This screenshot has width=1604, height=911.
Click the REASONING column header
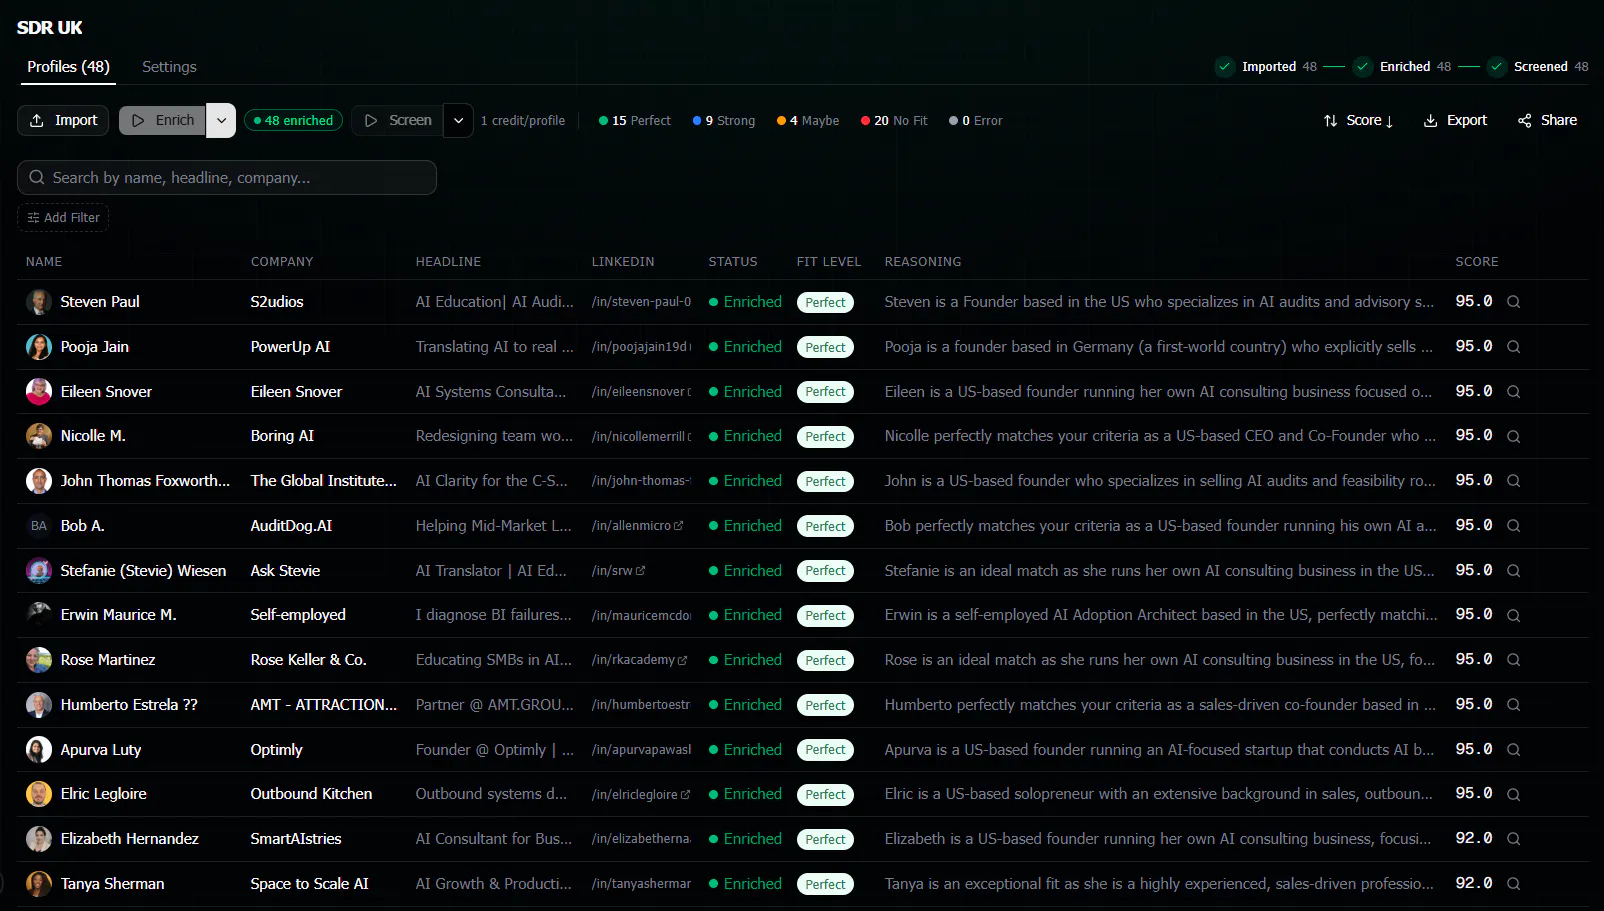click(923, 262)
